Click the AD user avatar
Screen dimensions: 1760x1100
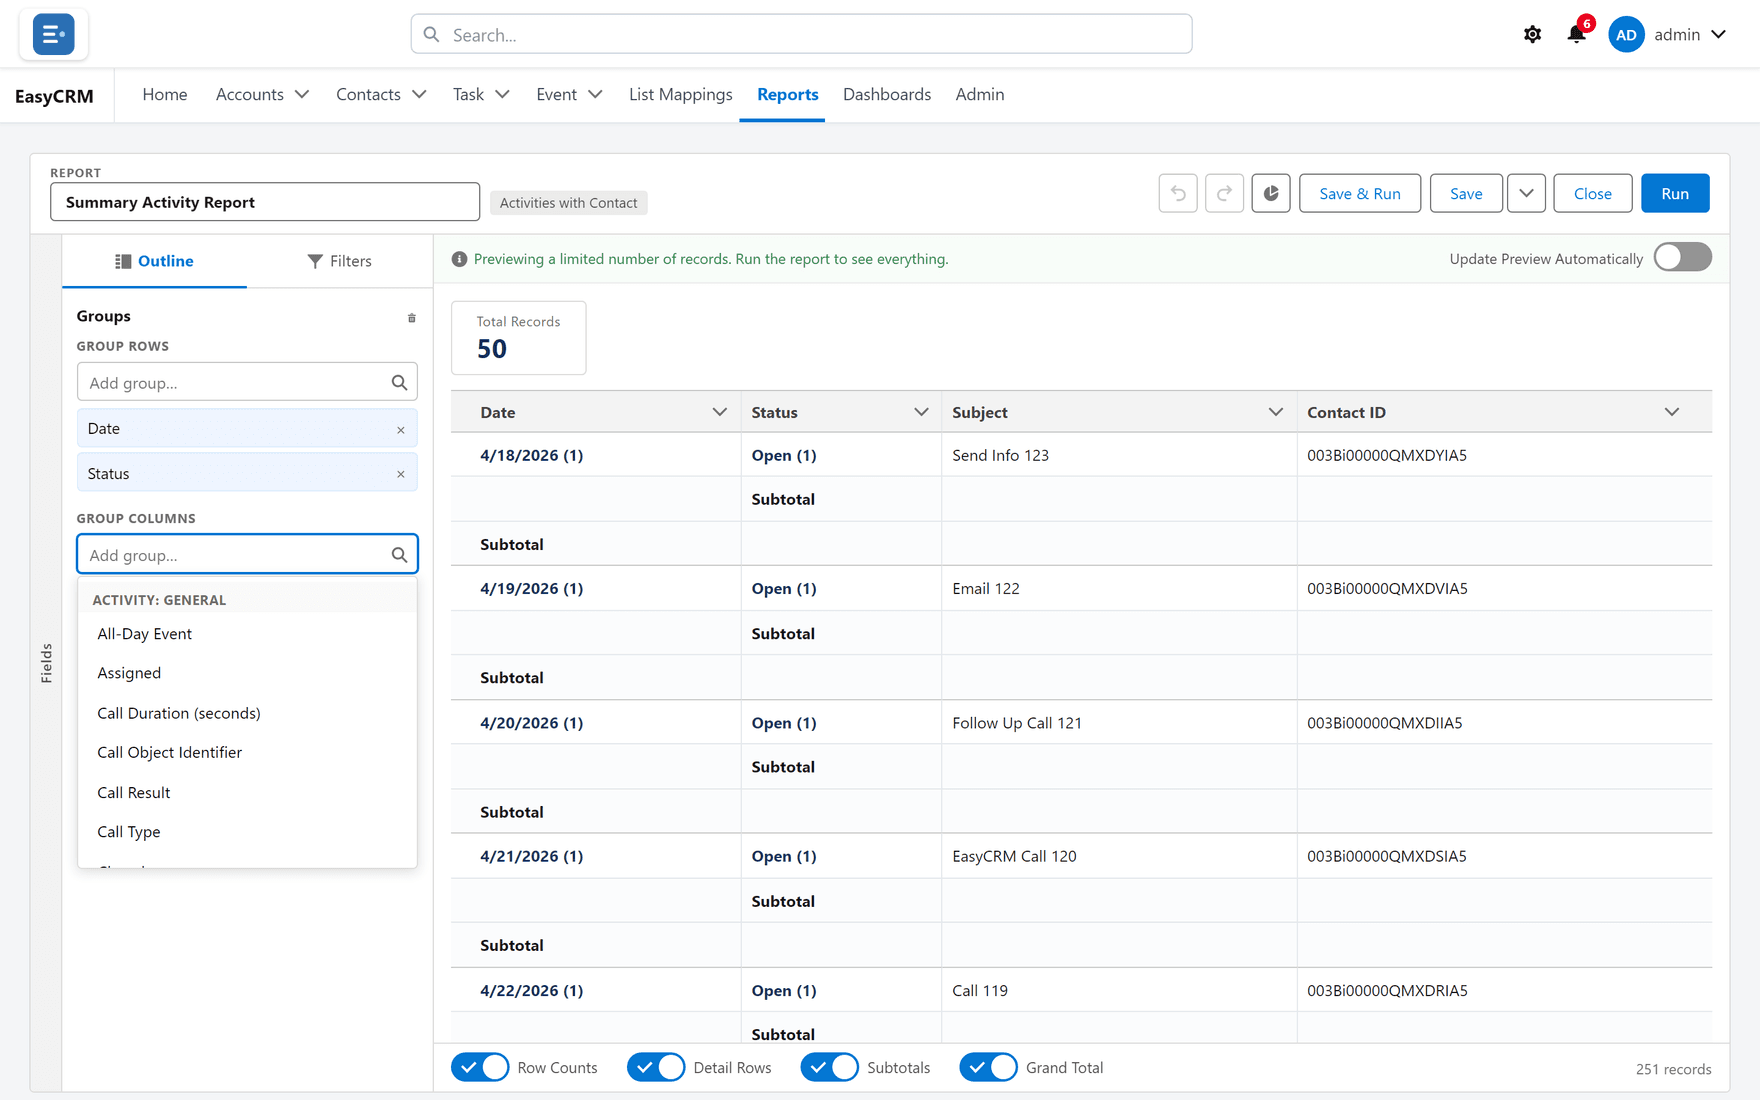pos(1626,35)
